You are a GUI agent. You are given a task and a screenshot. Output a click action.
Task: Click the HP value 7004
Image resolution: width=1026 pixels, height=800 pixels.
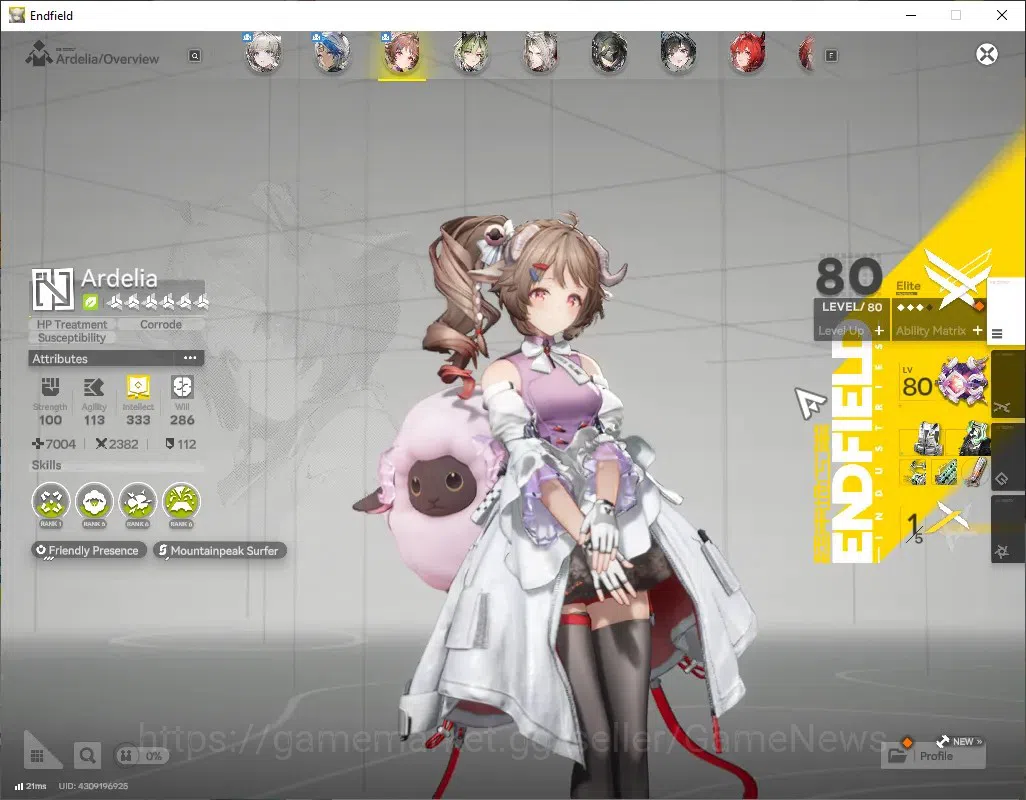(54, 444)
